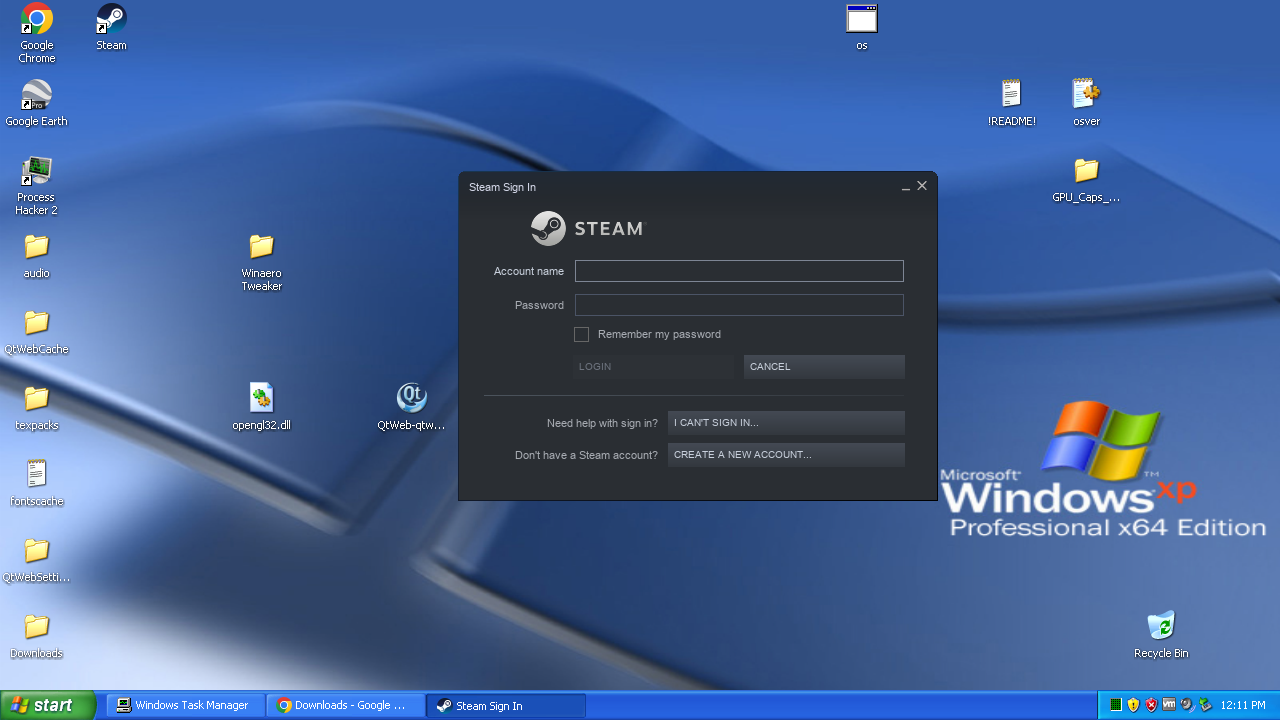Select the texpacks folder icon

(x=37, y=399)
